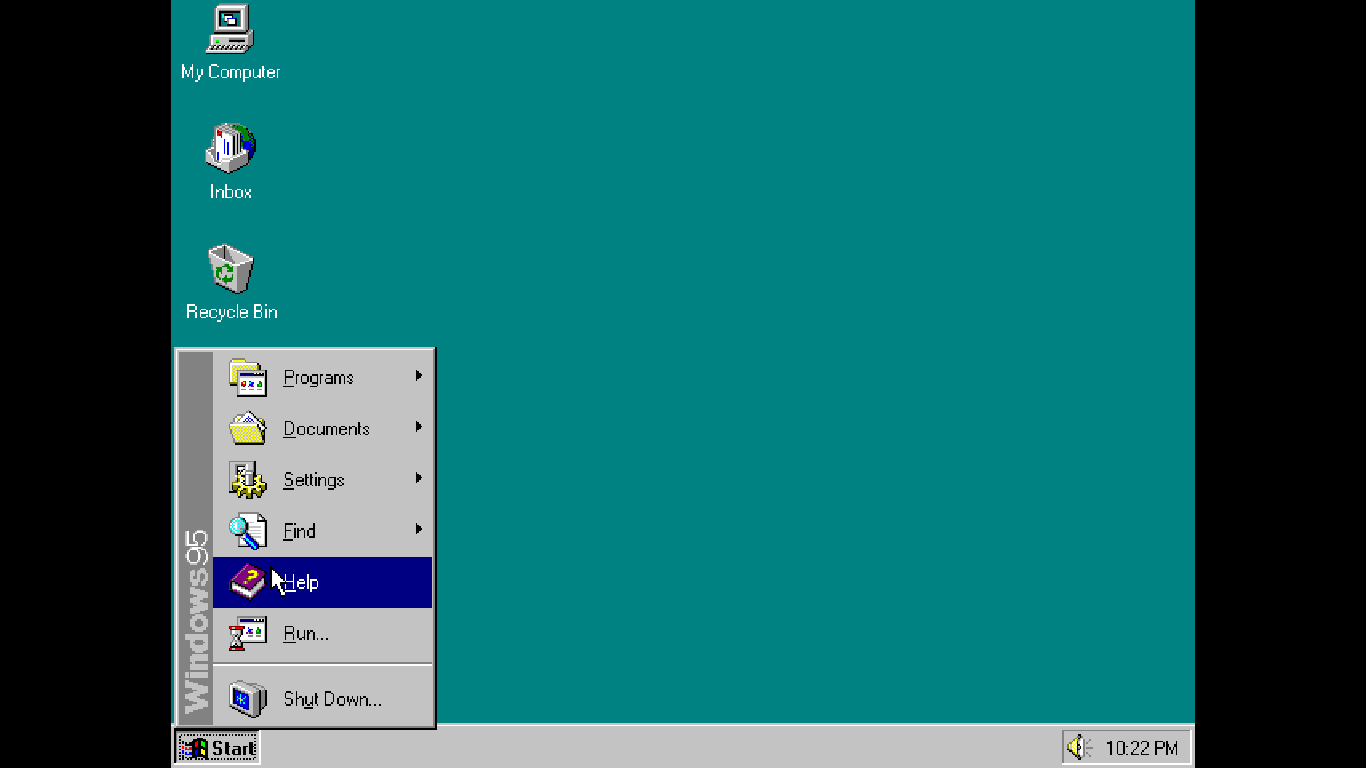
Task: Click the Settings gear icon in Start menu
Action: tap(247, 480)
